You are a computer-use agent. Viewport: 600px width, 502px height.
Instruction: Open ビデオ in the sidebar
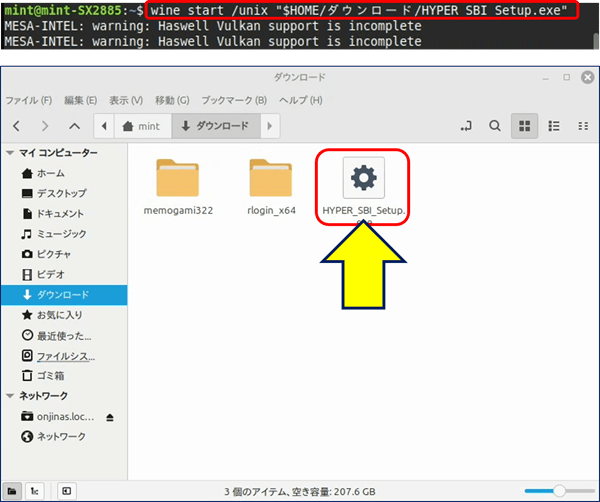tap(64, 275)
